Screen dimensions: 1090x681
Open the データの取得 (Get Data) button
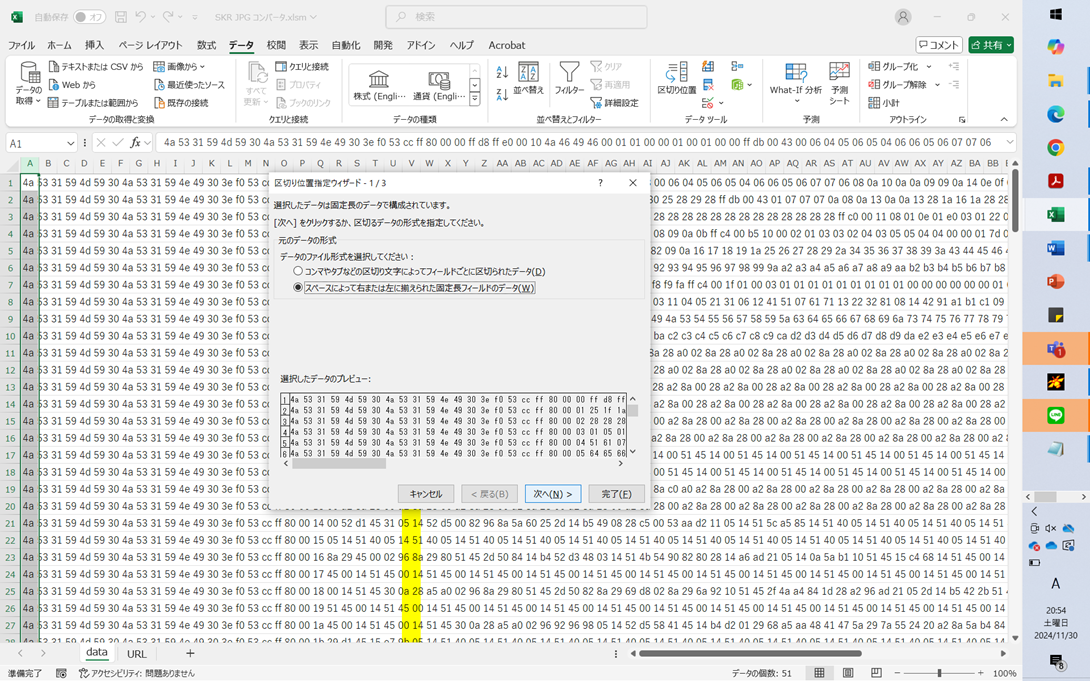(29, 83)
